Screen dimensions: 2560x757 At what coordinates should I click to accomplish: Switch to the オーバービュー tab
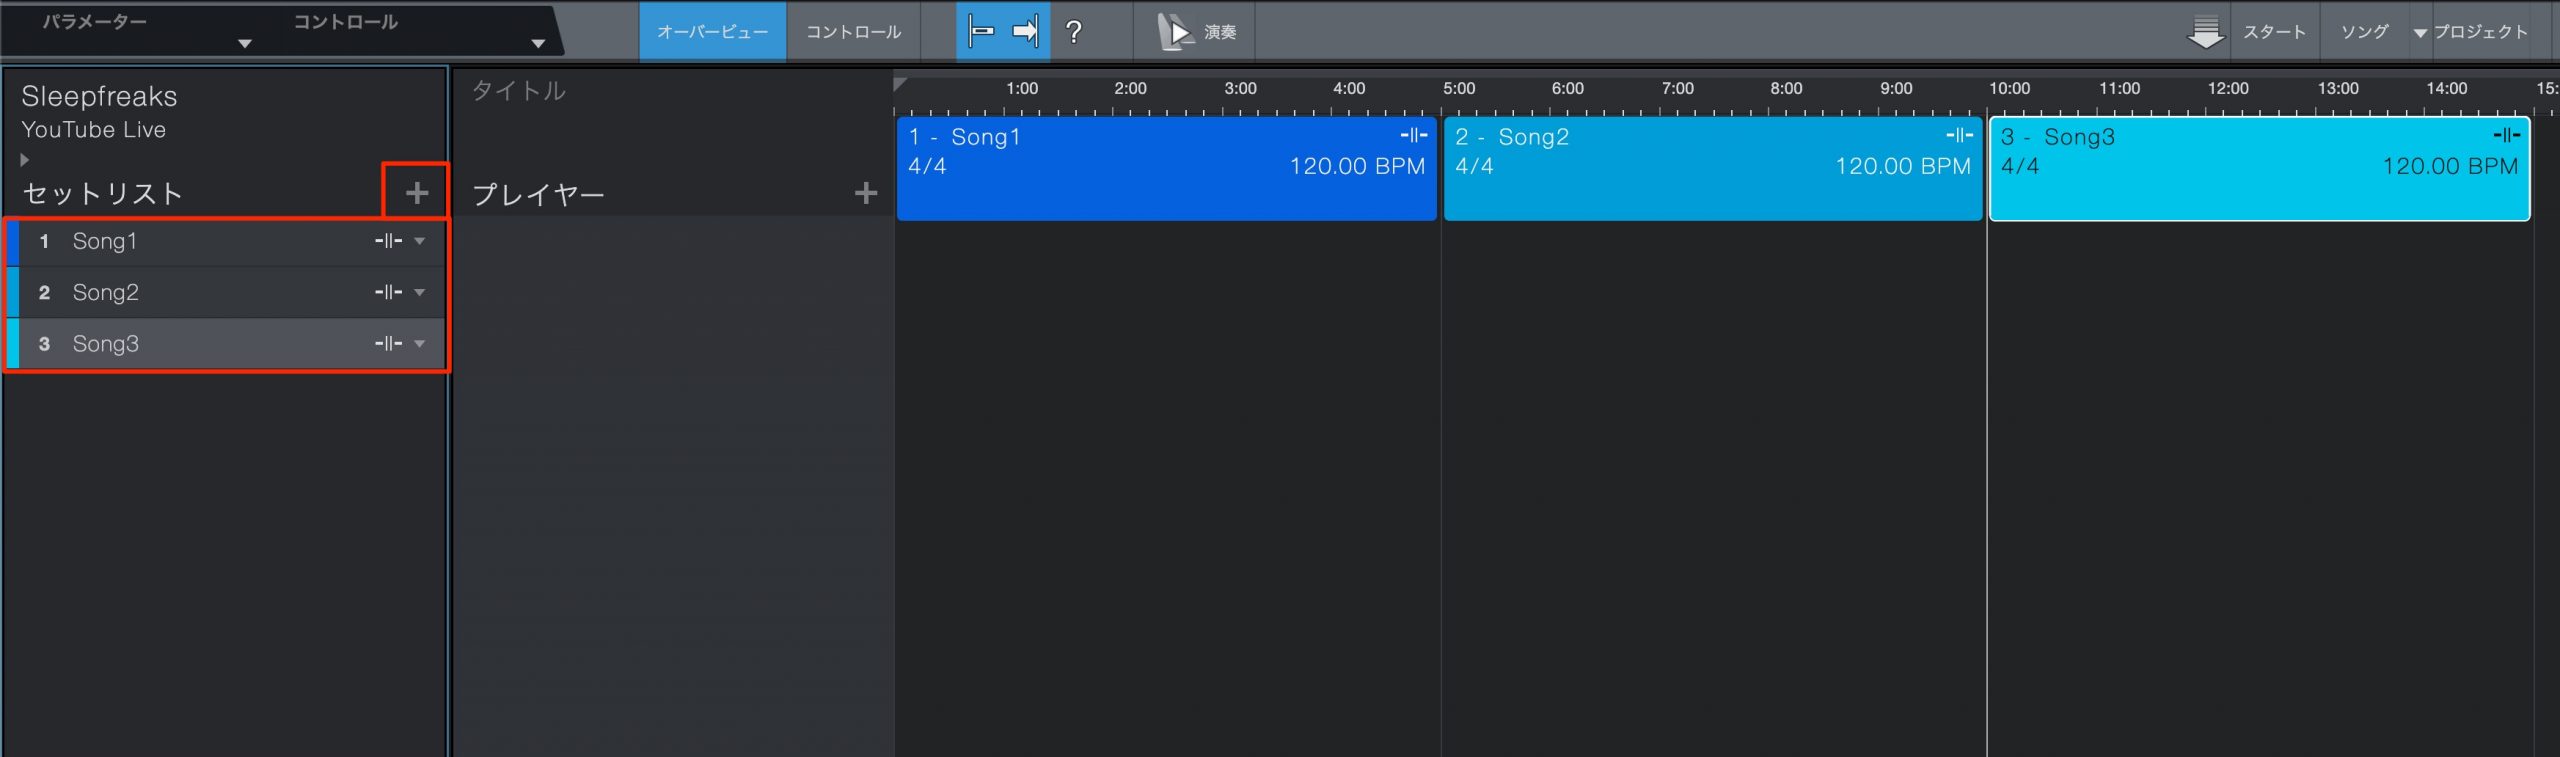(x=712, y=32)
